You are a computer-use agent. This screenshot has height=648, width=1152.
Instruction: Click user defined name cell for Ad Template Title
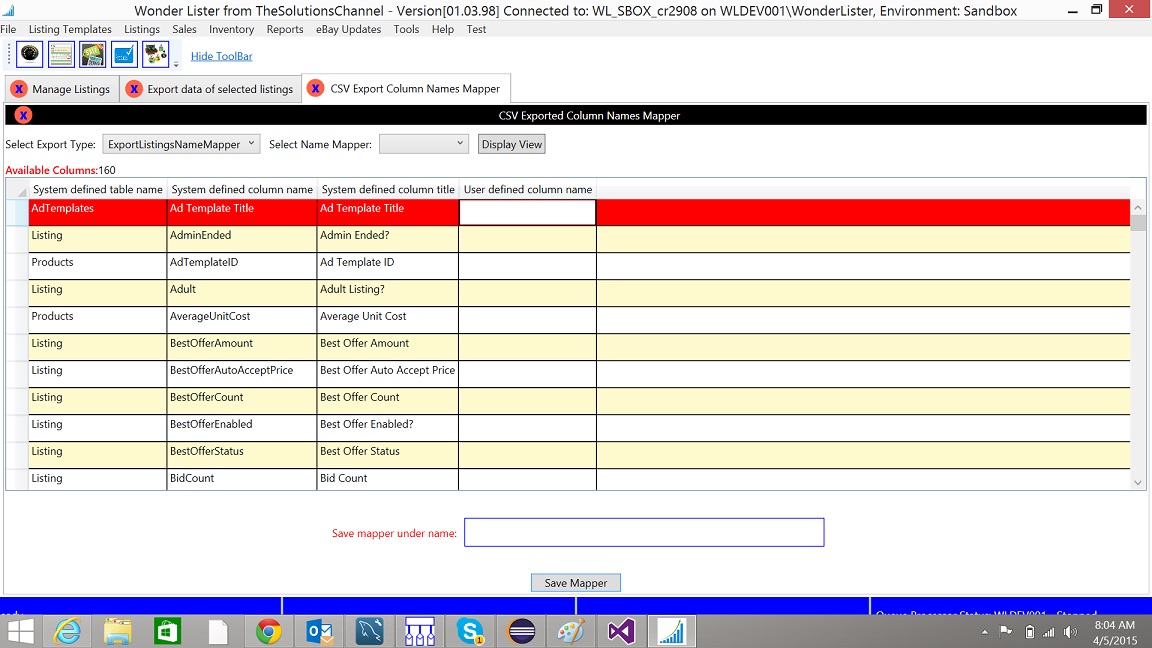coord(528,212)
